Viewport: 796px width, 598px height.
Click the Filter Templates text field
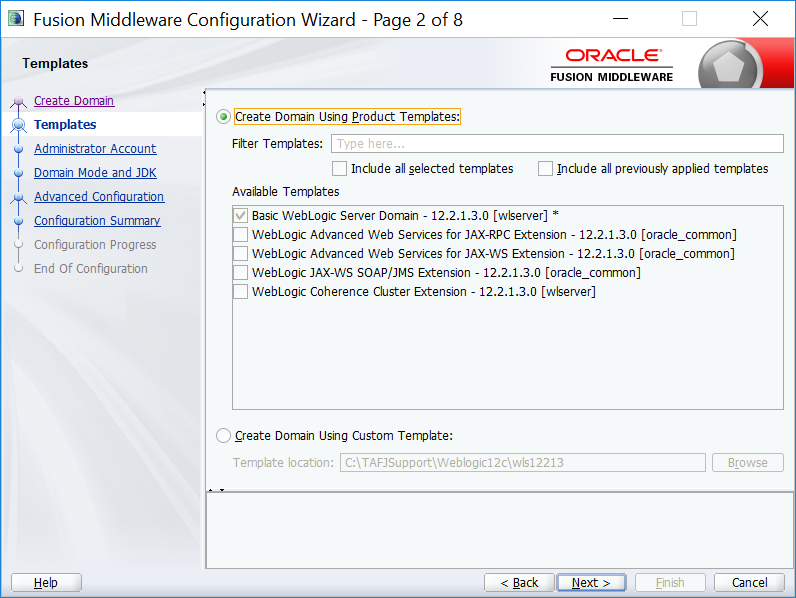click(x=557, y=144)
